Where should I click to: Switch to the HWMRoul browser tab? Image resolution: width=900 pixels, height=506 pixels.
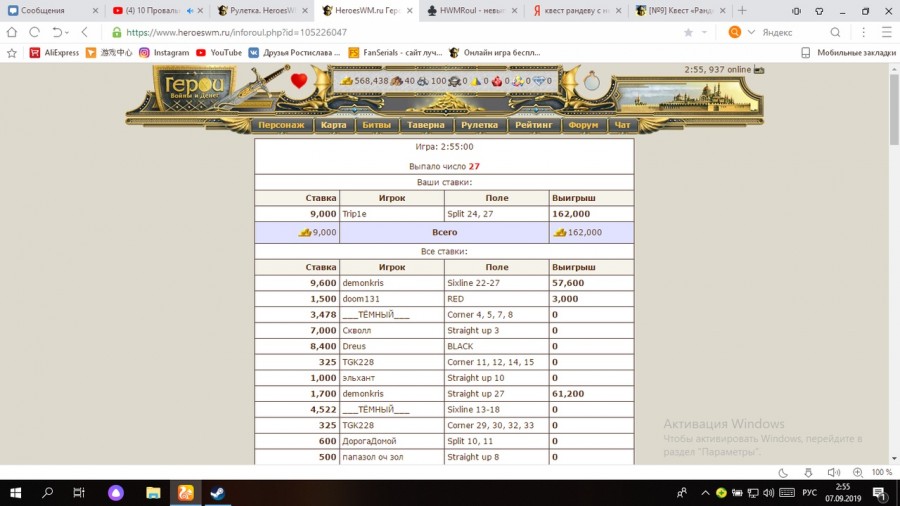pyautogui.click(x=470, y=11)
